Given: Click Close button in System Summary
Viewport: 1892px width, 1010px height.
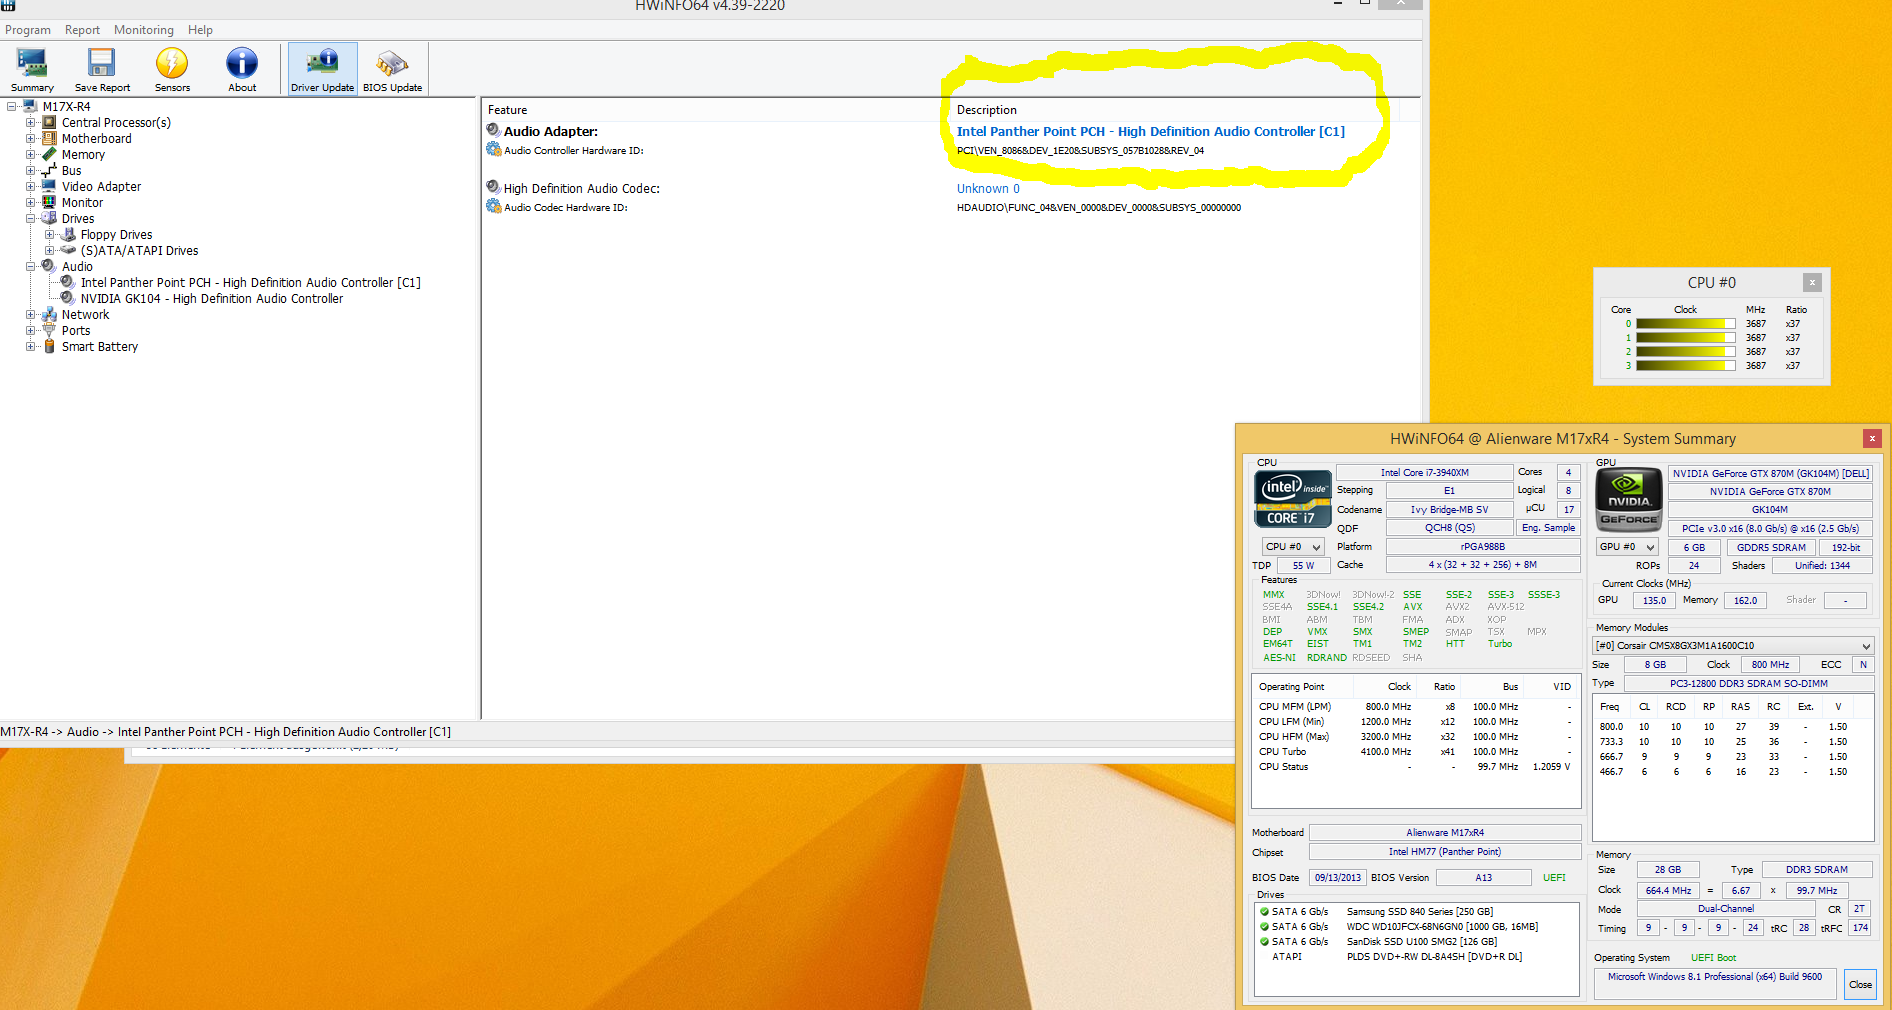Looking at the screenshot, I should point(1860,984).
